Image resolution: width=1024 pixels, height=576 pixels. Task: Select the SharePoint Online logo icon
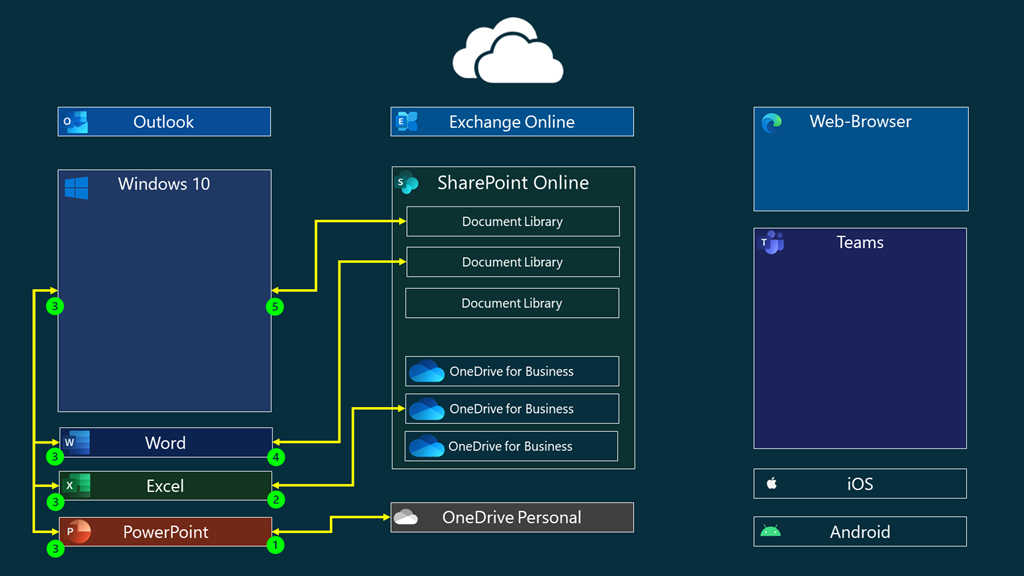[x=407, y=183]
